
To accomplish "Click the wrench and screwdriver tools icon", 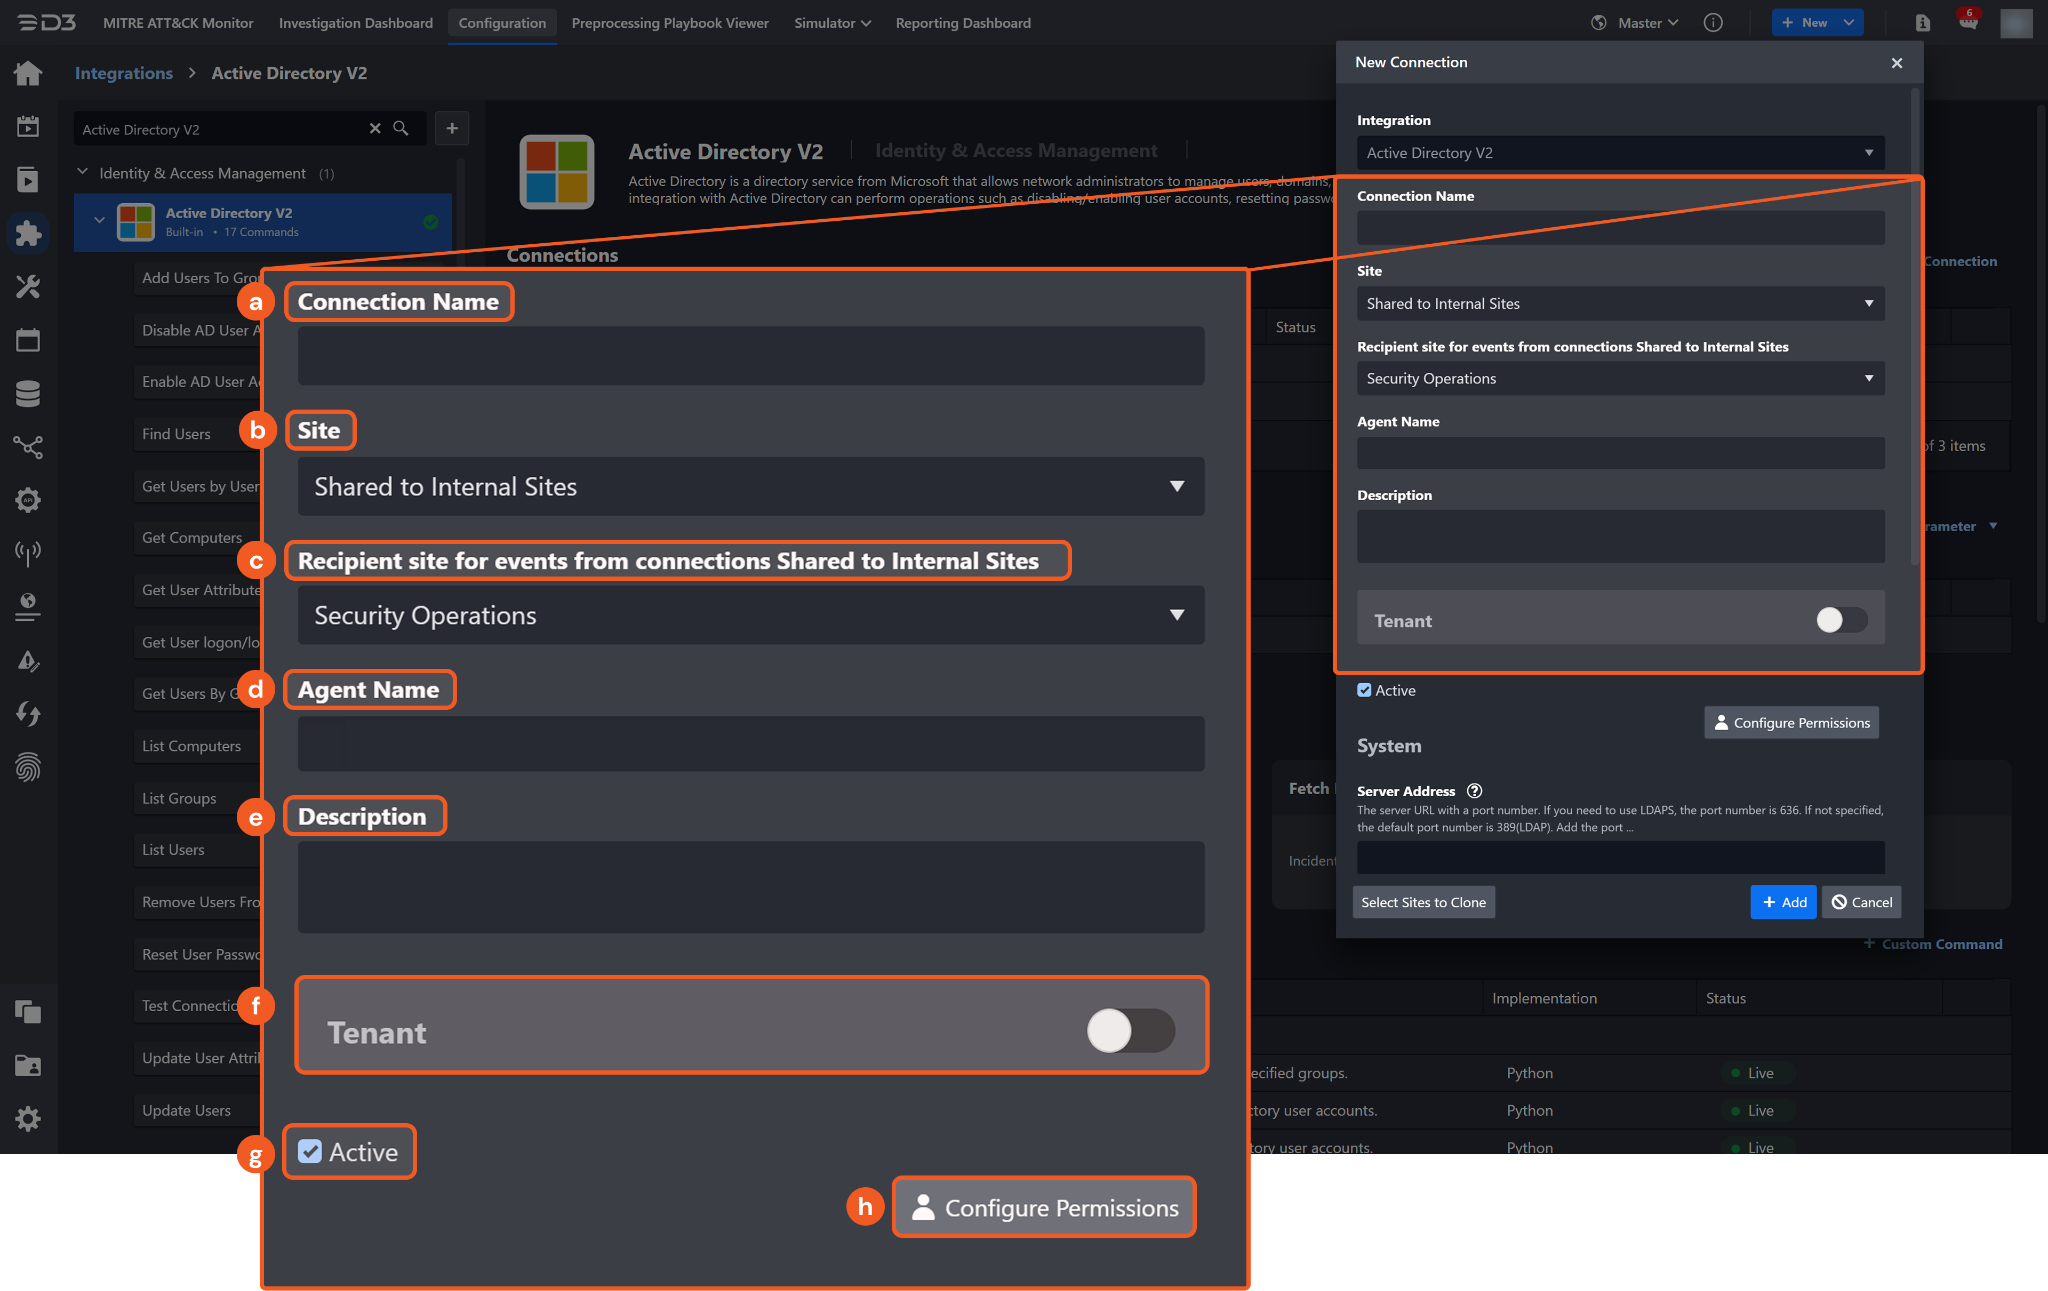I will point(28,287).
